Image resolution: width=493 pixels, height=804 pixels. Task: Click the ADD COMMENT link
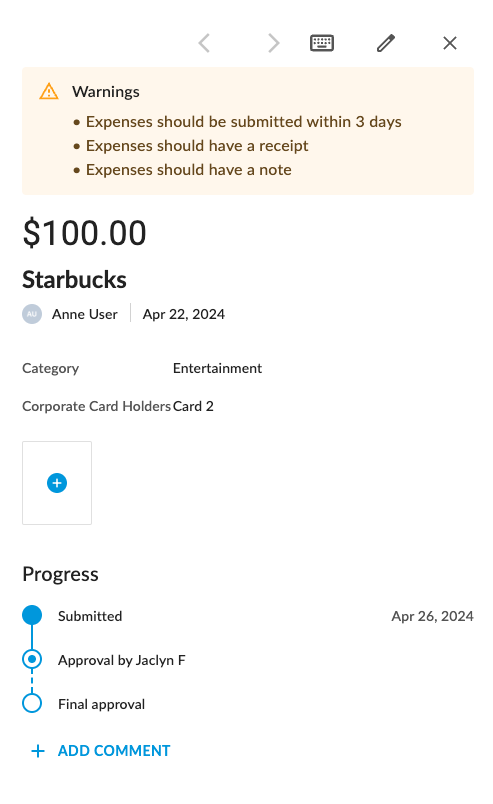(x=114, y=751)
